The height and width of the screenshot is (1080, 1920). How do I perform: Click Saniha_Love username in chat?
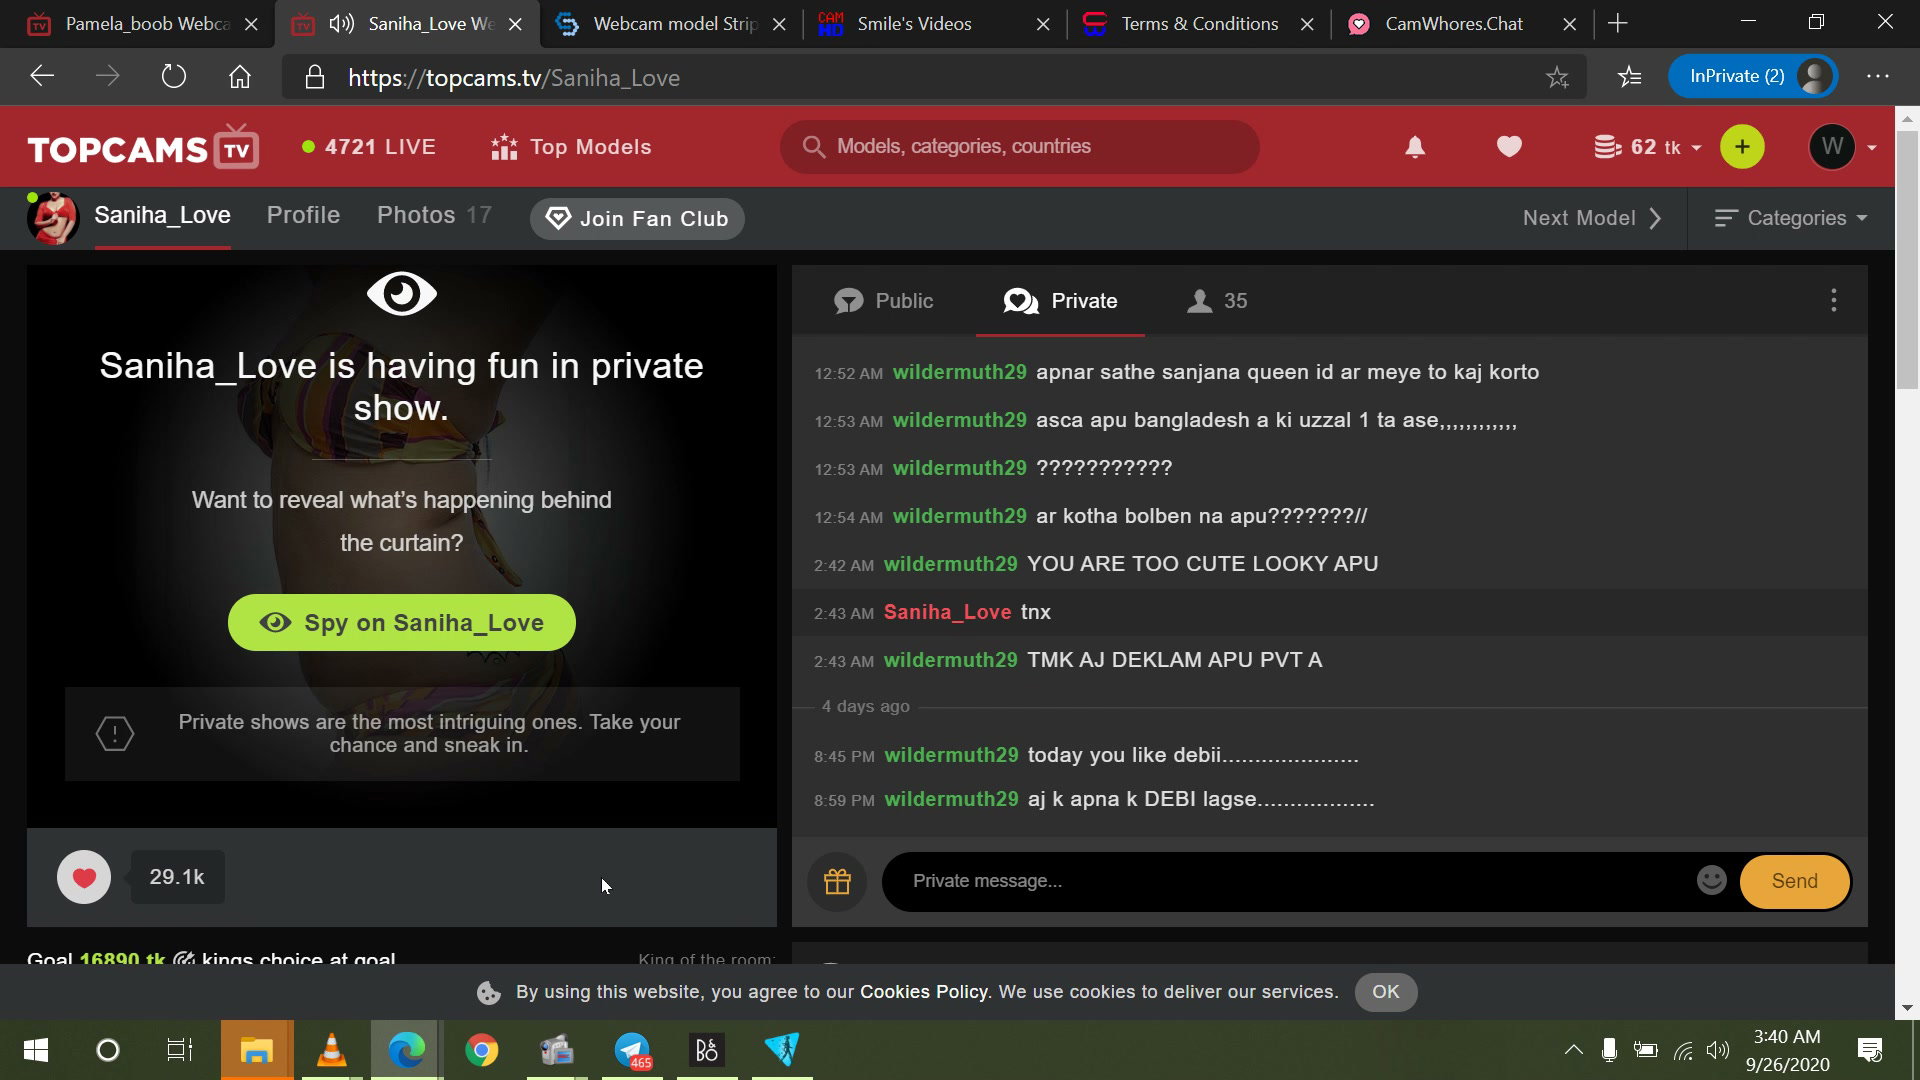(947, 612)
